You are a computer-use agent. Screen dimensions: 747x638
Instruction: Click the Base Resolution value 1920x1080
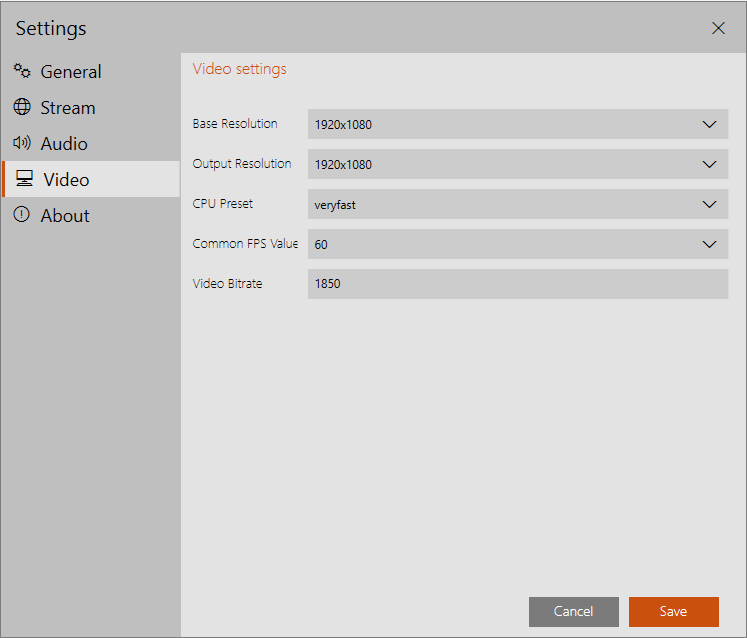[343, 125]
